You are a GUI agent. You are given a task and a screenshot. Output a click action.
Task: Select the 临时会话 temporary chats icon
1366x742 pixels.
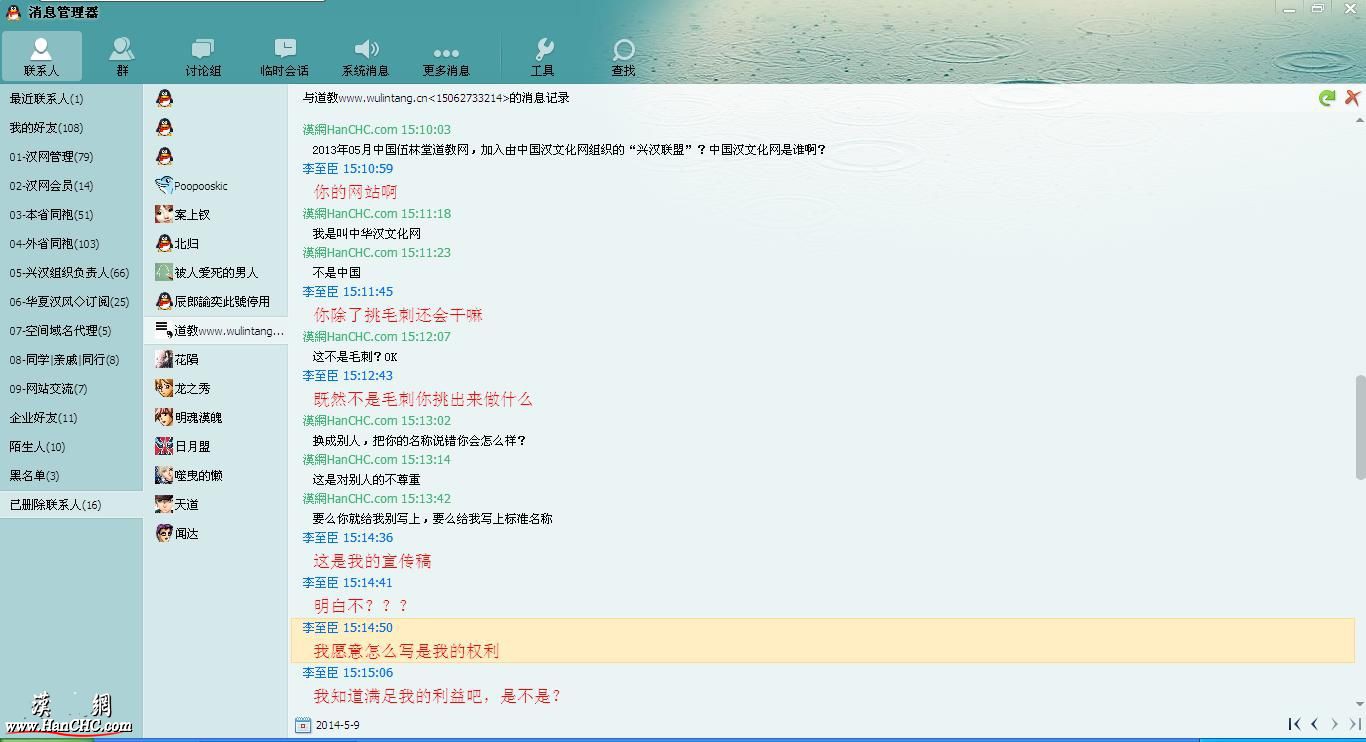point(284,56)
